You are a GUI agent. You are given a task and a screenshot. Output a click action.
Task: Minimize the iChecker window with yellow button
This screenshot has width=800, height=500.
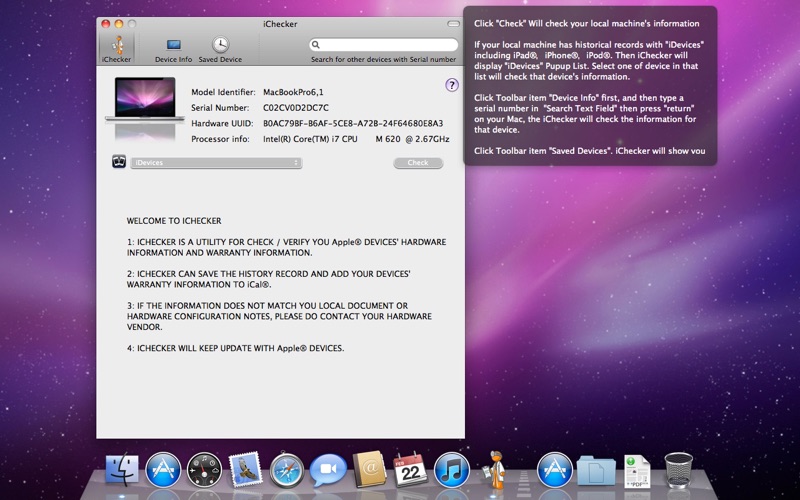[119, 24]
